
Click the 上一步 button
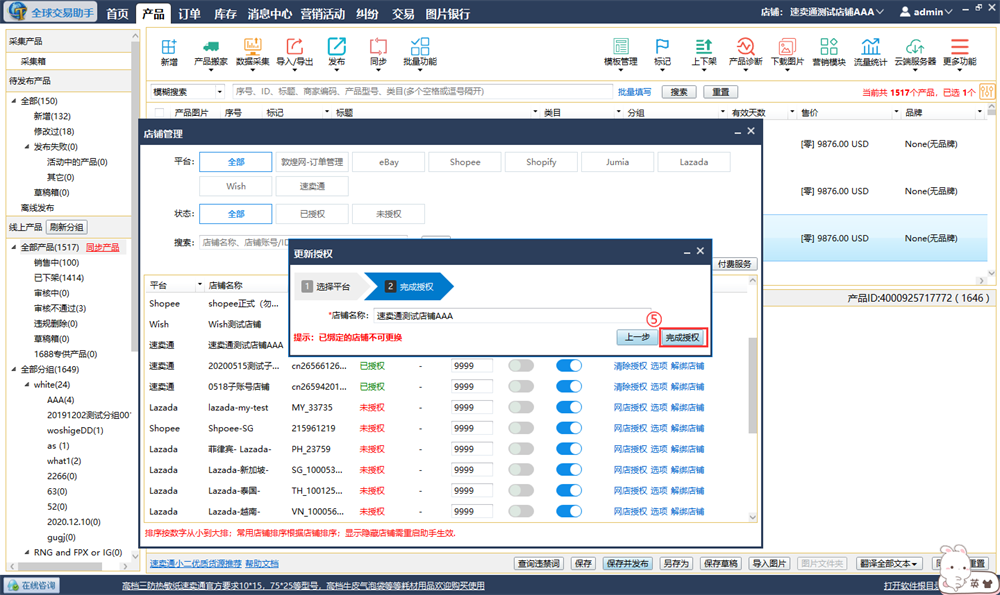point(637,337)
